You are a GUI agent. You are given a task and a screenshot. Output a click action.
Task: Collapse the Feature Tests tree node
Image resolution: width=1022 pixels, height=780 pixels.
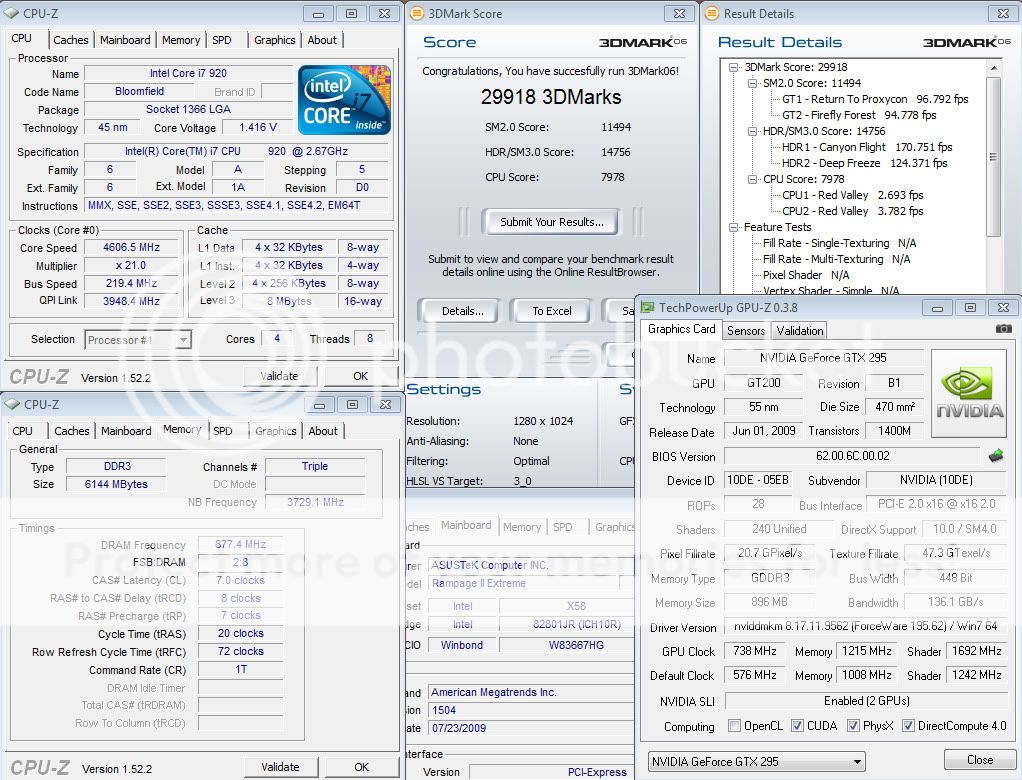(x=734, y=227)
